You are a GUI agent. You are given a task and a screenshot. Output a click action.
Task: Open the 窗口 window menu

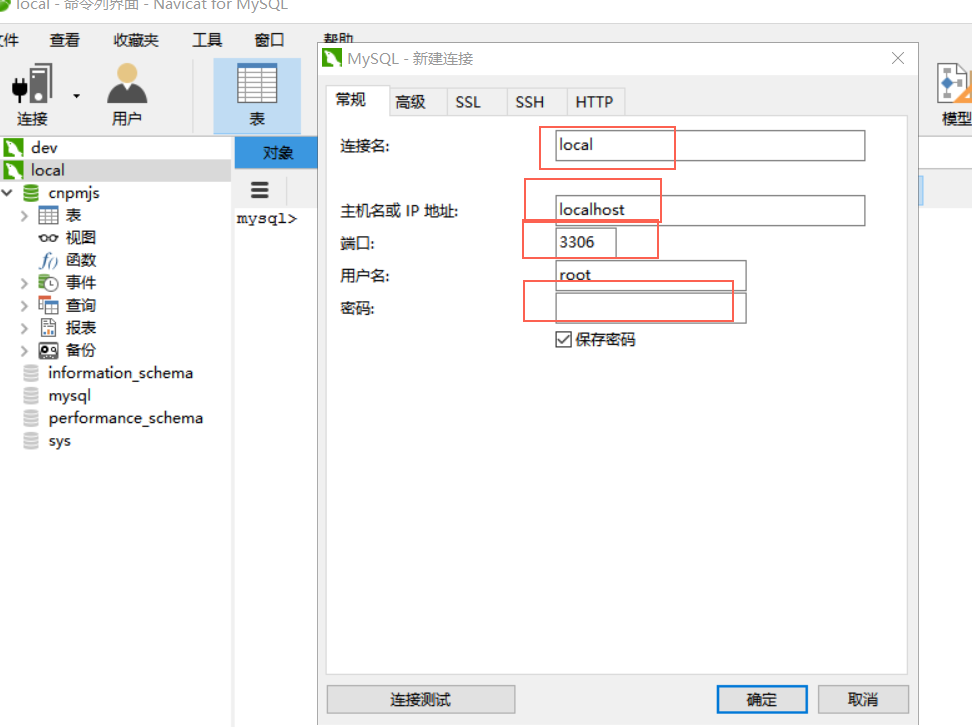point(269,40)
